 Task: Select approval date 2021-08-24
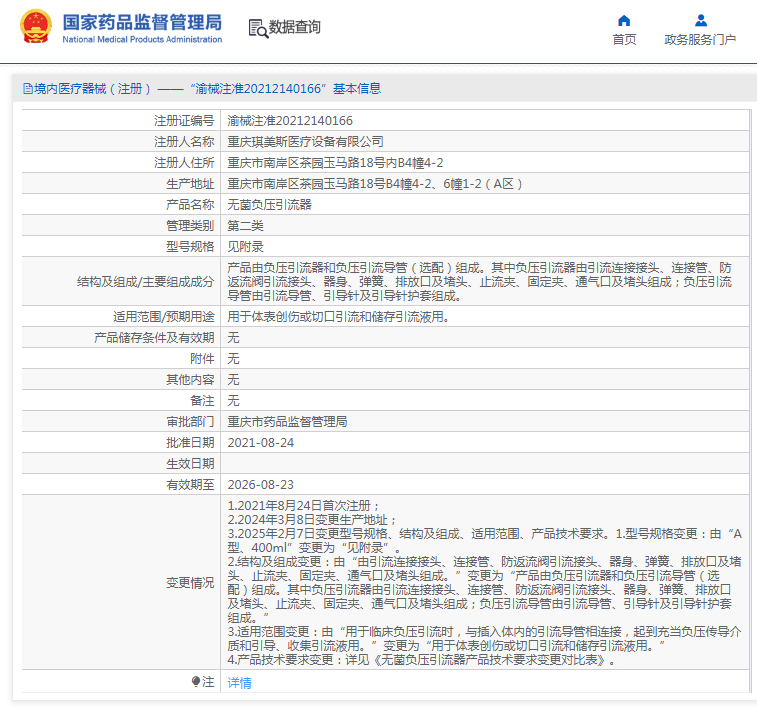click(261, 443)
